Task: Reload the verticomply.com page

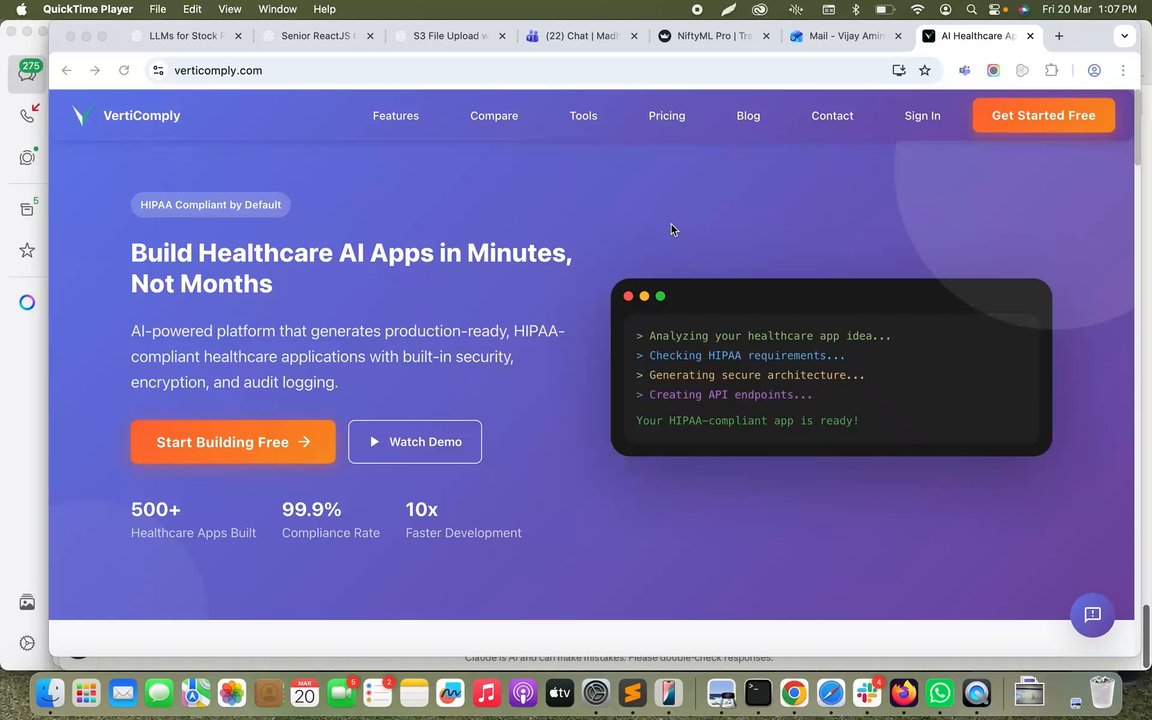Action: [124, 71]
